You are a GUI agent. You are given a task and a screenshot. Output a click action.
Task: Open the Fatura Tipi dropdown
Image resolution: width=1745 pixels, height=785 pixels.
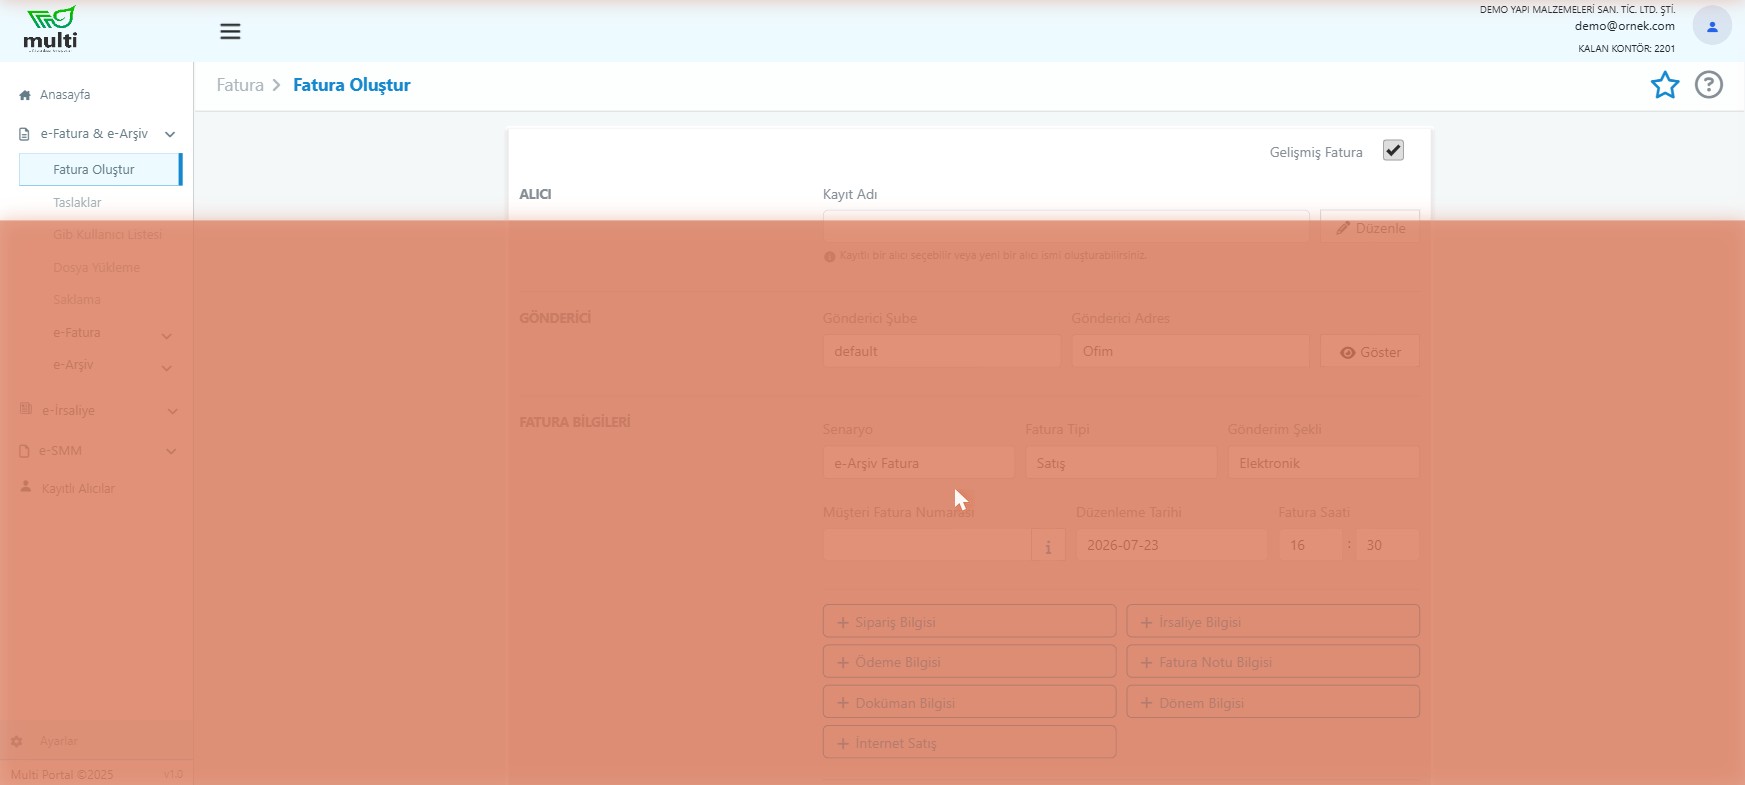tap(1121, 463)
